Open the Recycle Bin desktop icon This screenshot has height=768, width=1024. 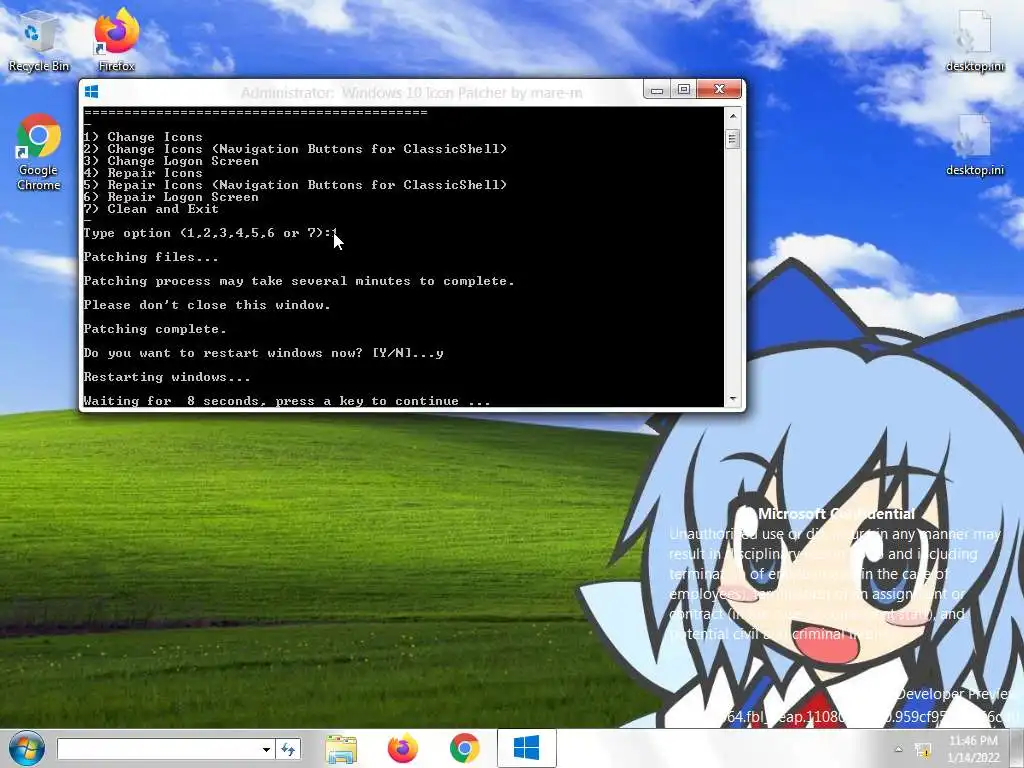point(39,40)
